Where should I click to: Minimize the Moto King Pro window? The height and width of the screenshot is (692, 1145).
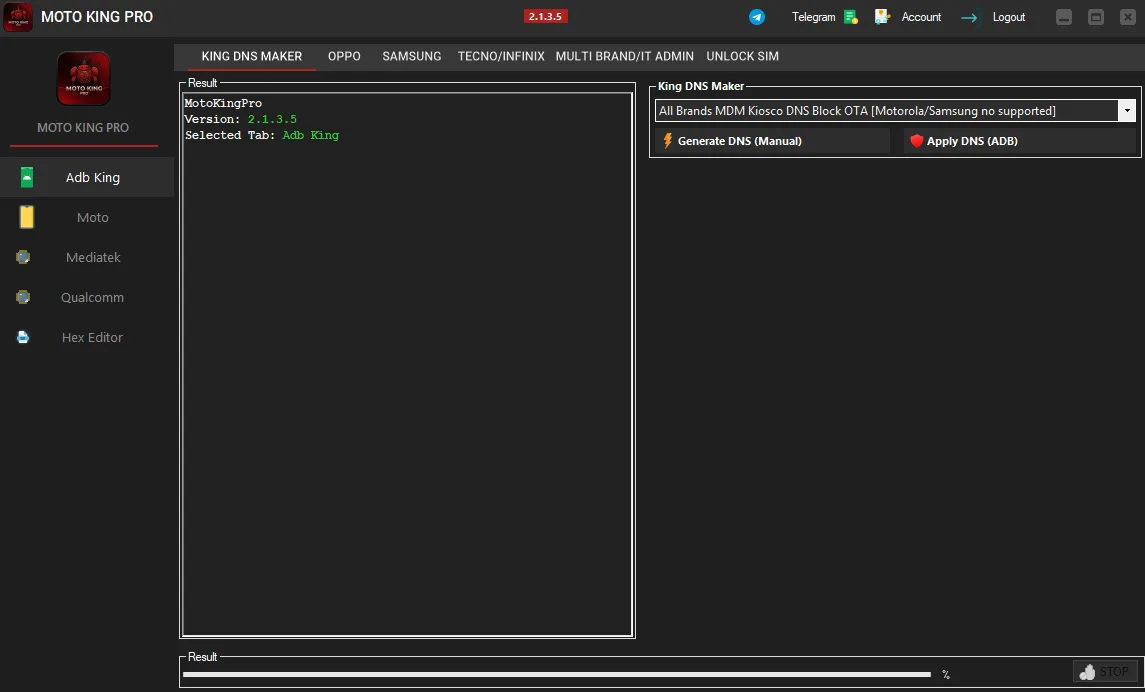pyautogui.click(x=1064, y=17)
